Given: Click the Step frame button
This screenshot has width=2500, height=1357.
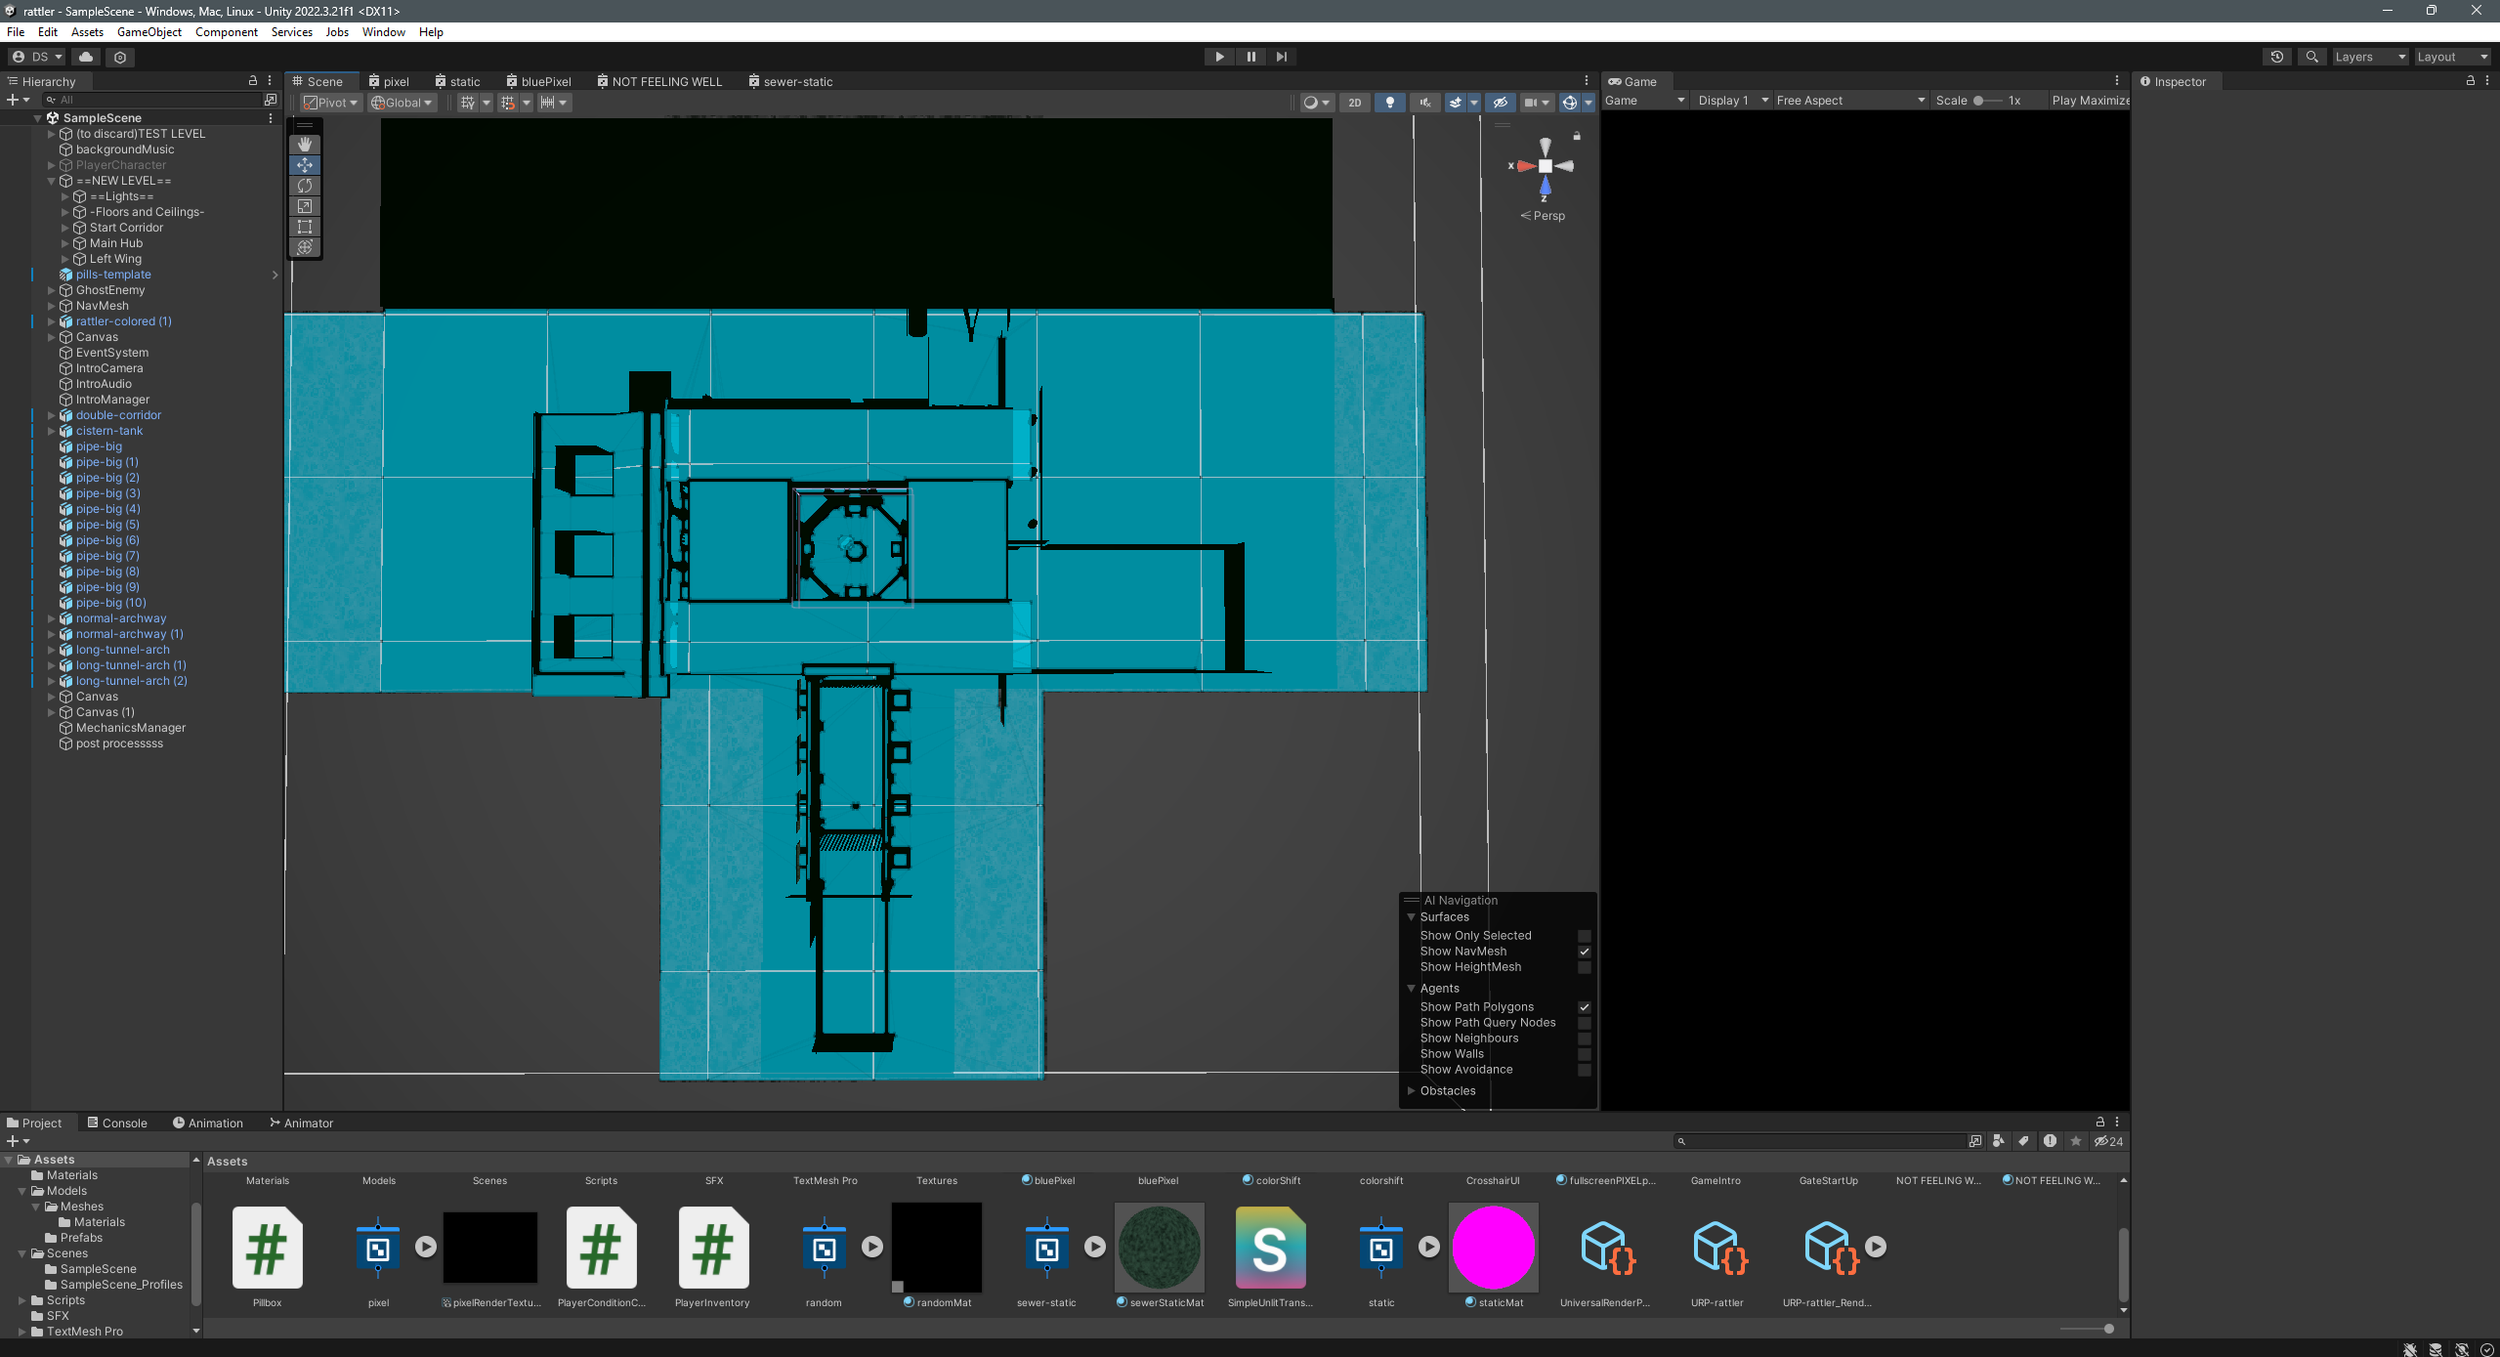Looking at the screenshot, I should tap(1282, 57).
